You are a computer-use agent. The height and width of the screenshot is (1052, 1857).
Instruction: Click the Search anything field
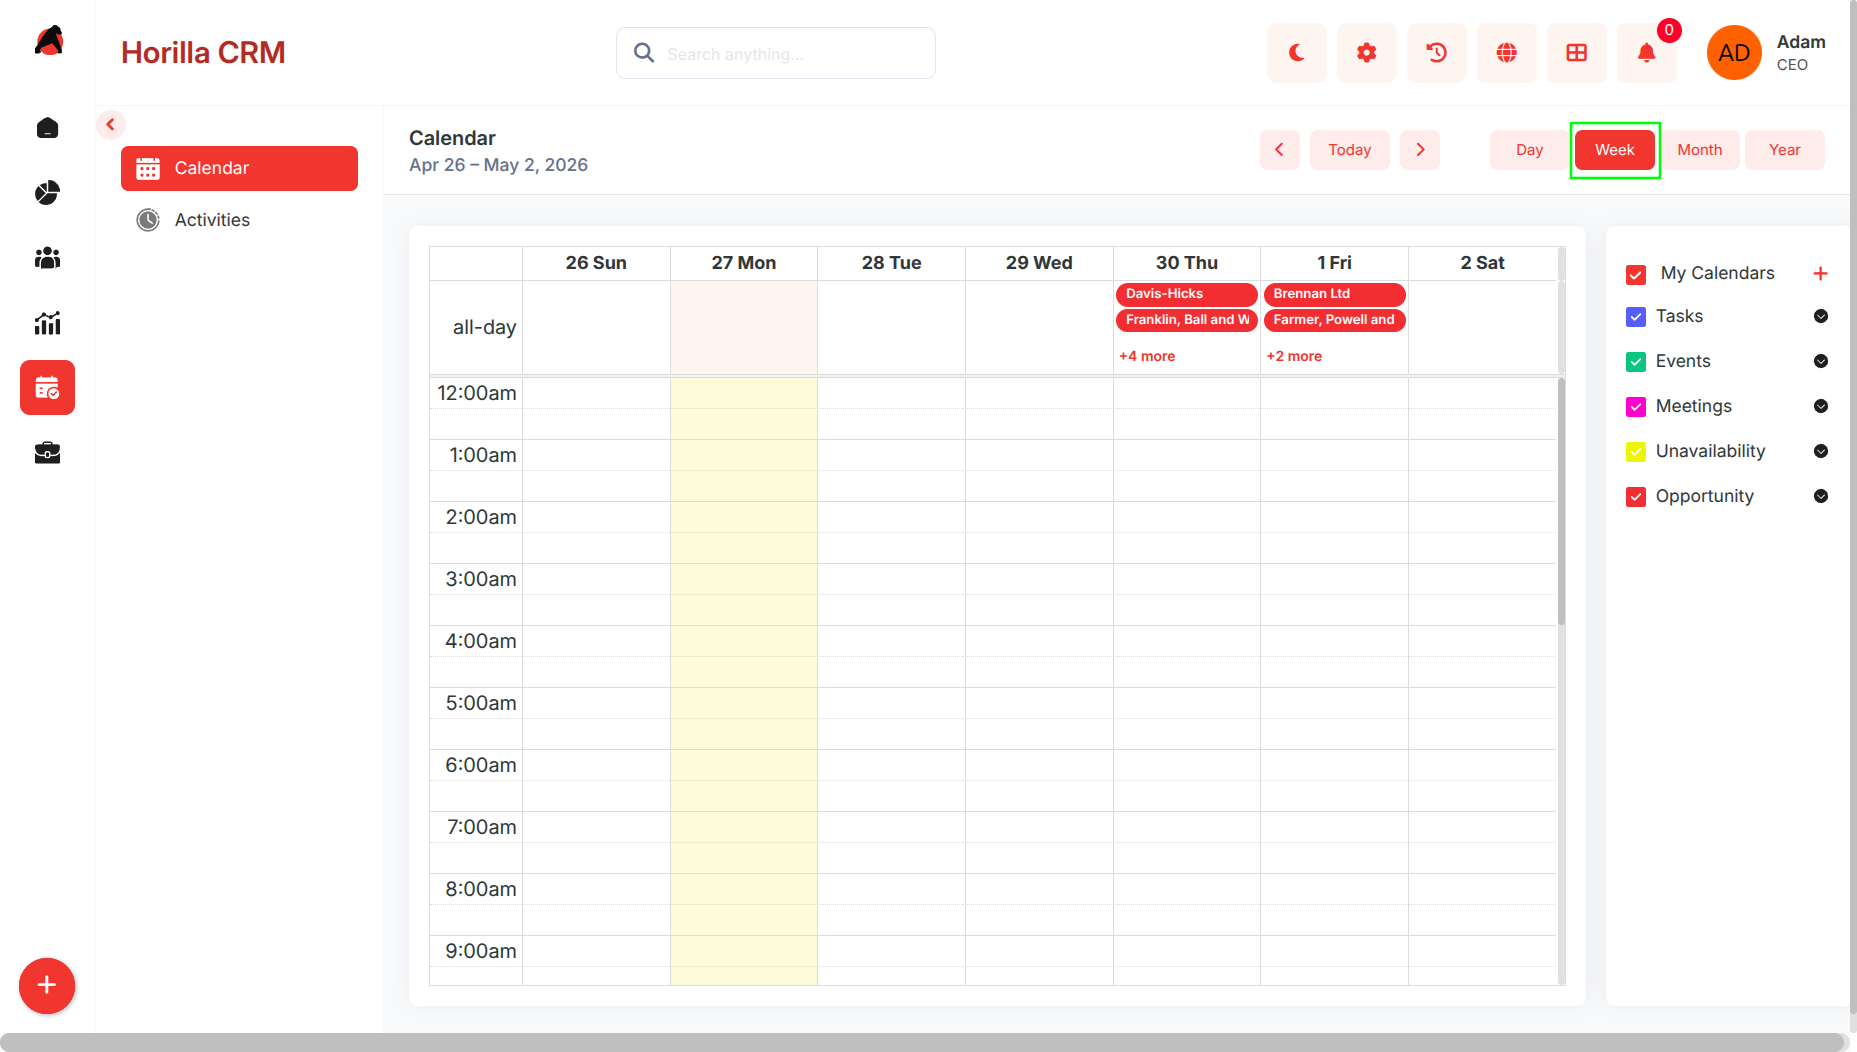click(x=776, y=53)
